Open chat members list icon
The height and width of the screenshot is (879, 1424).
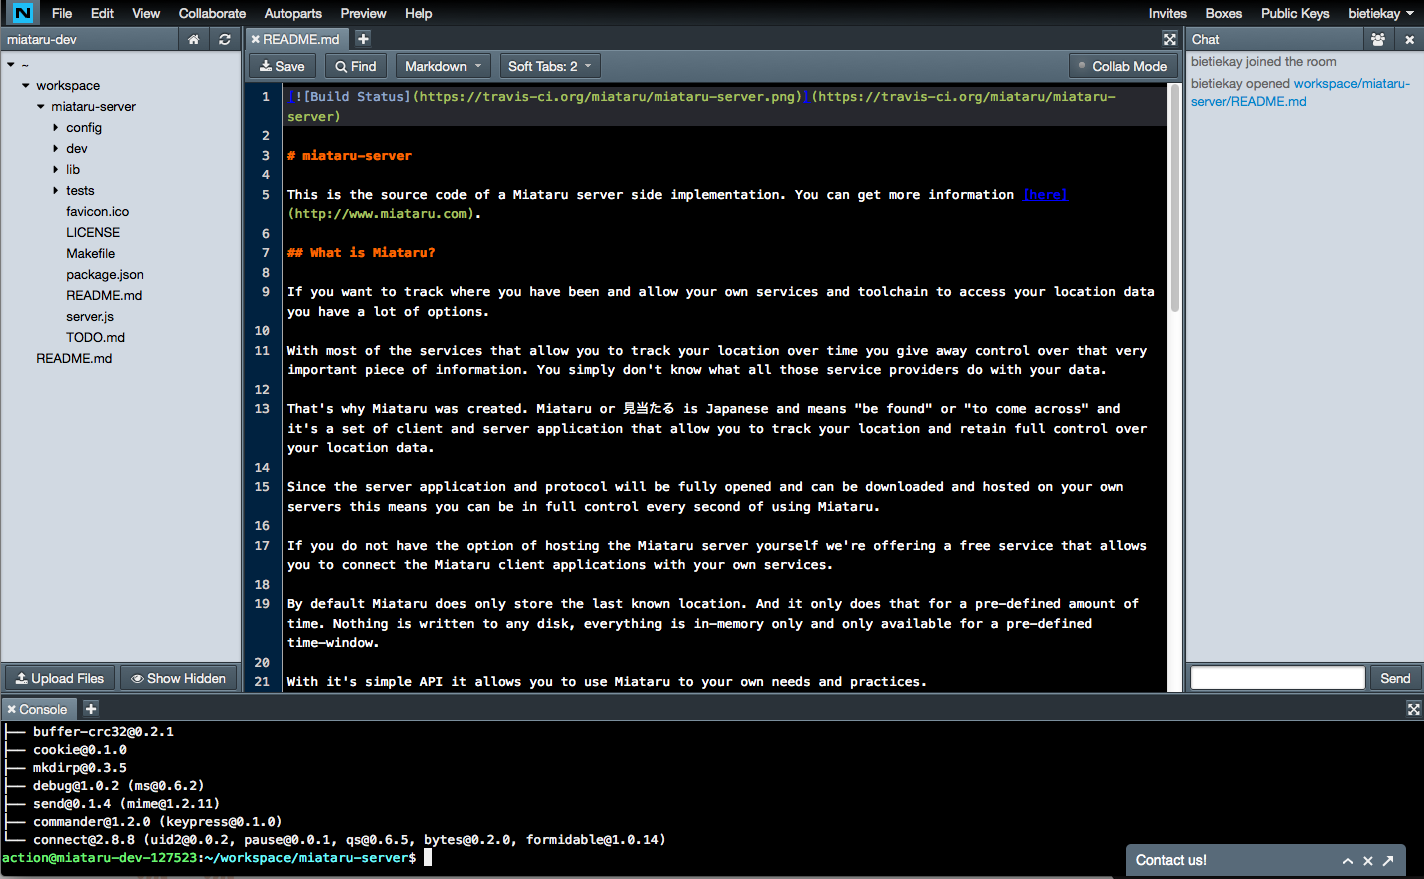coord(1378,39)
